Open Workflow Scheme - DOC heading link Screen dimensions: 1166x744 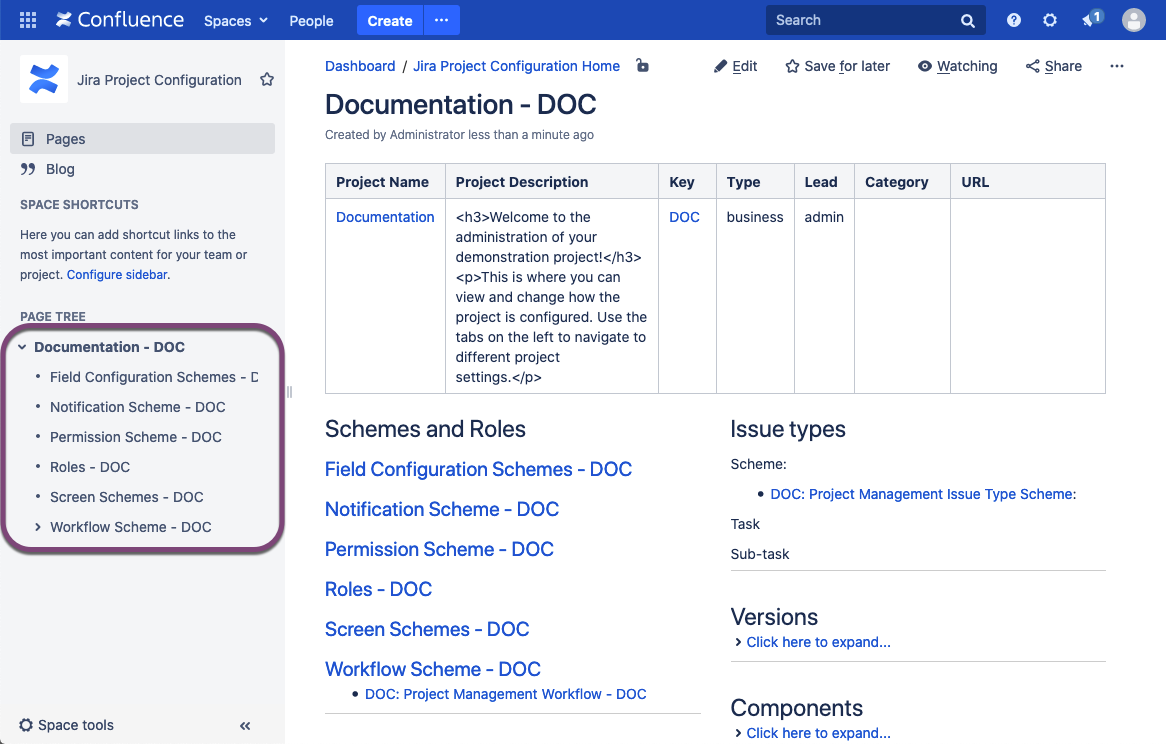pos(433,669)
